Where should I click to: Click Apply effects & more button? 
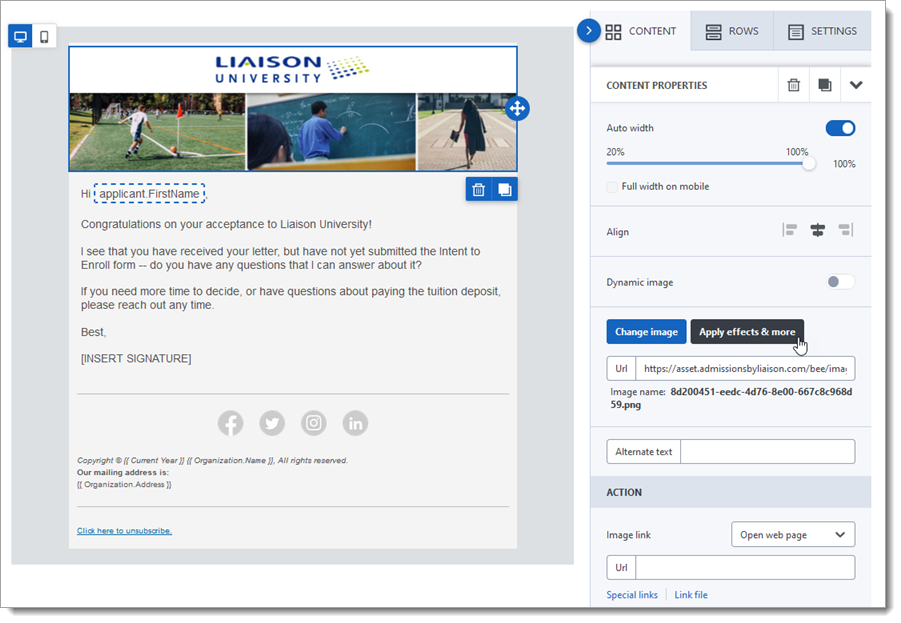[x=747, y=332]
